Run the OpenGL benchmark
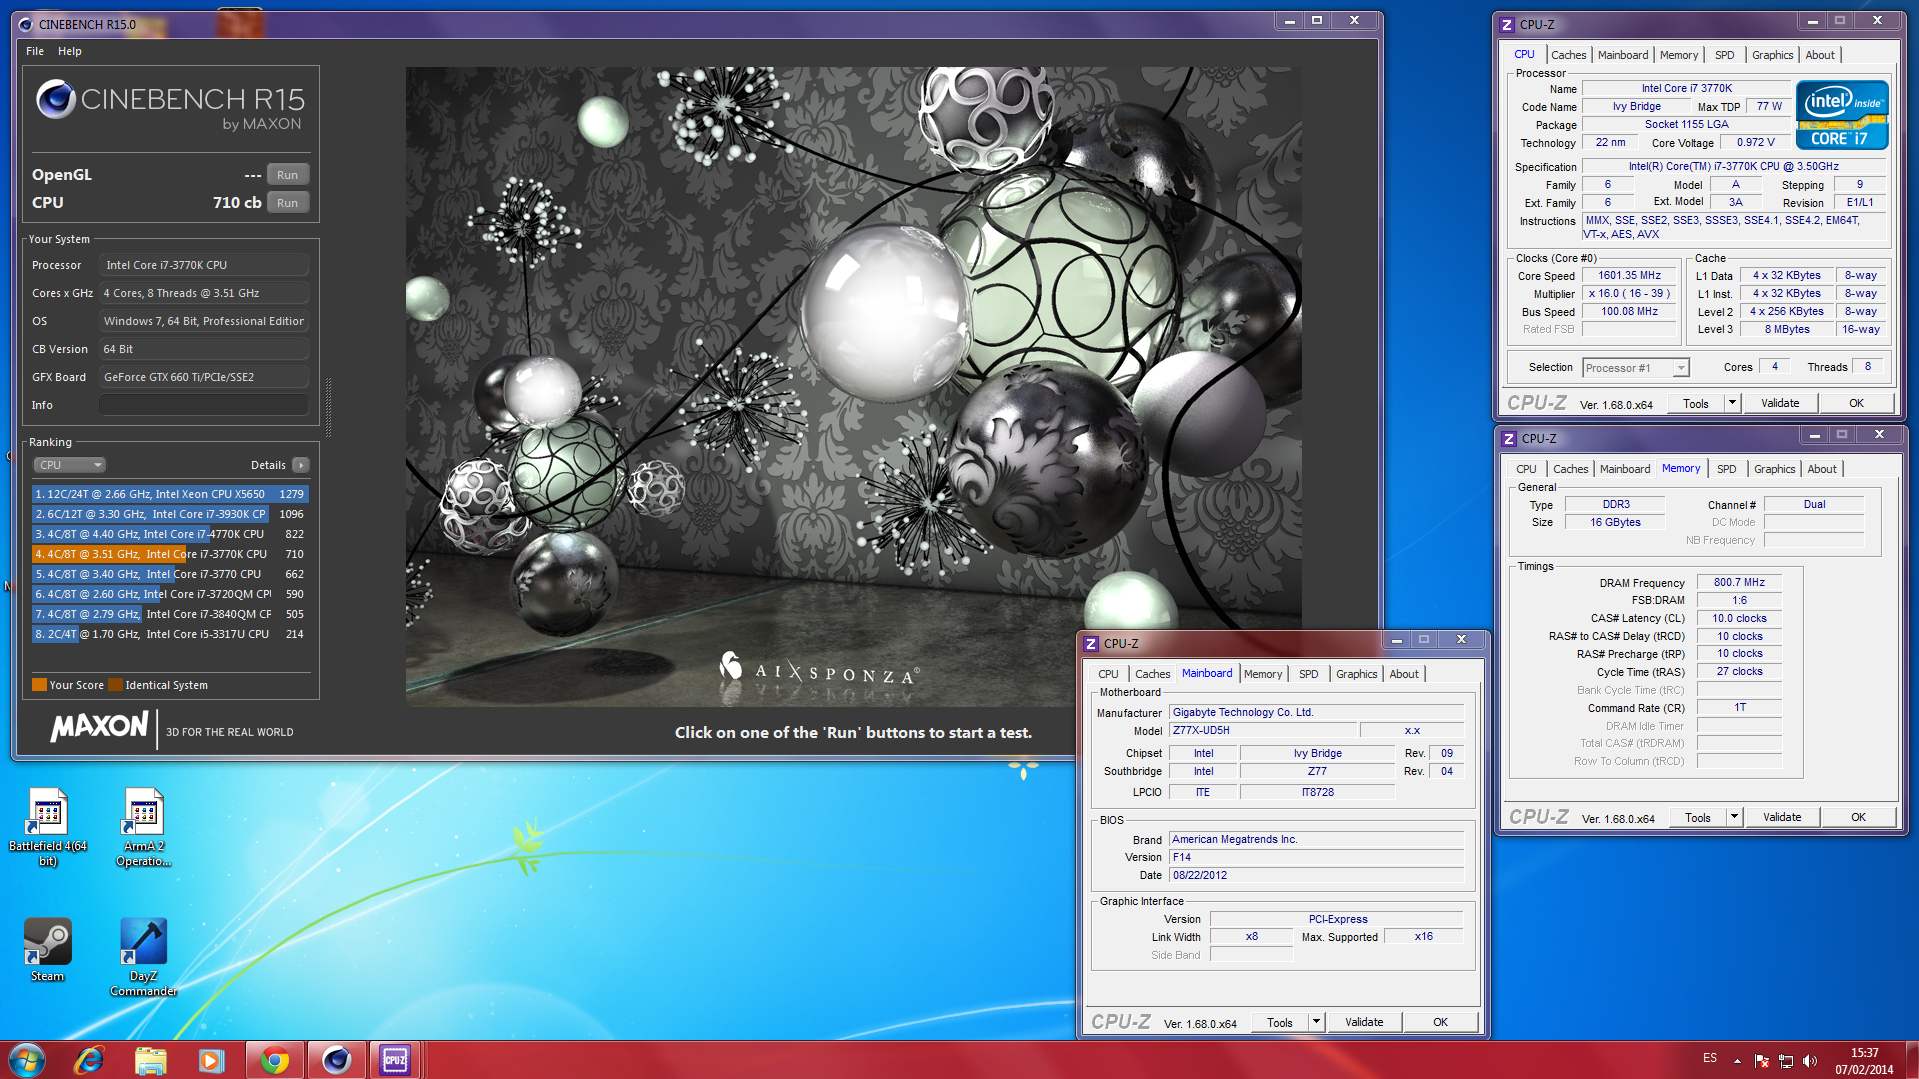Screen dimensions: 1919x1079 (287, 175)
